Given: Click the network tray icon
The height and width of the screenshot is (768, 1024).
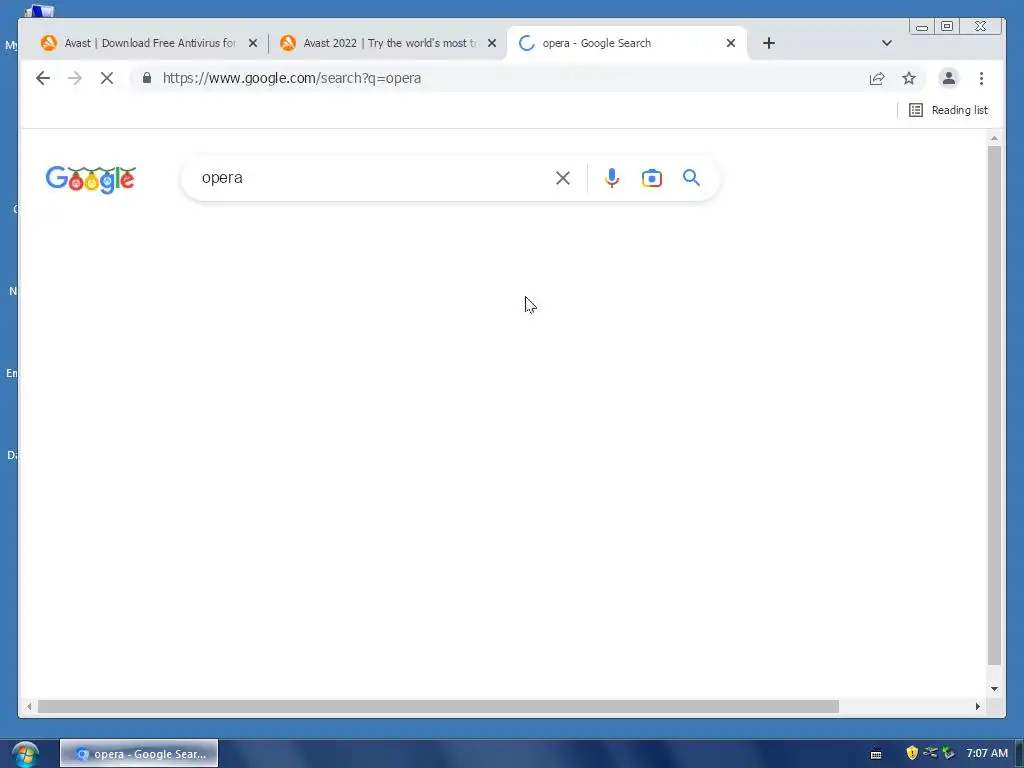Looking at the screenshot, I should pyautogui.click(x=931, y=753).
